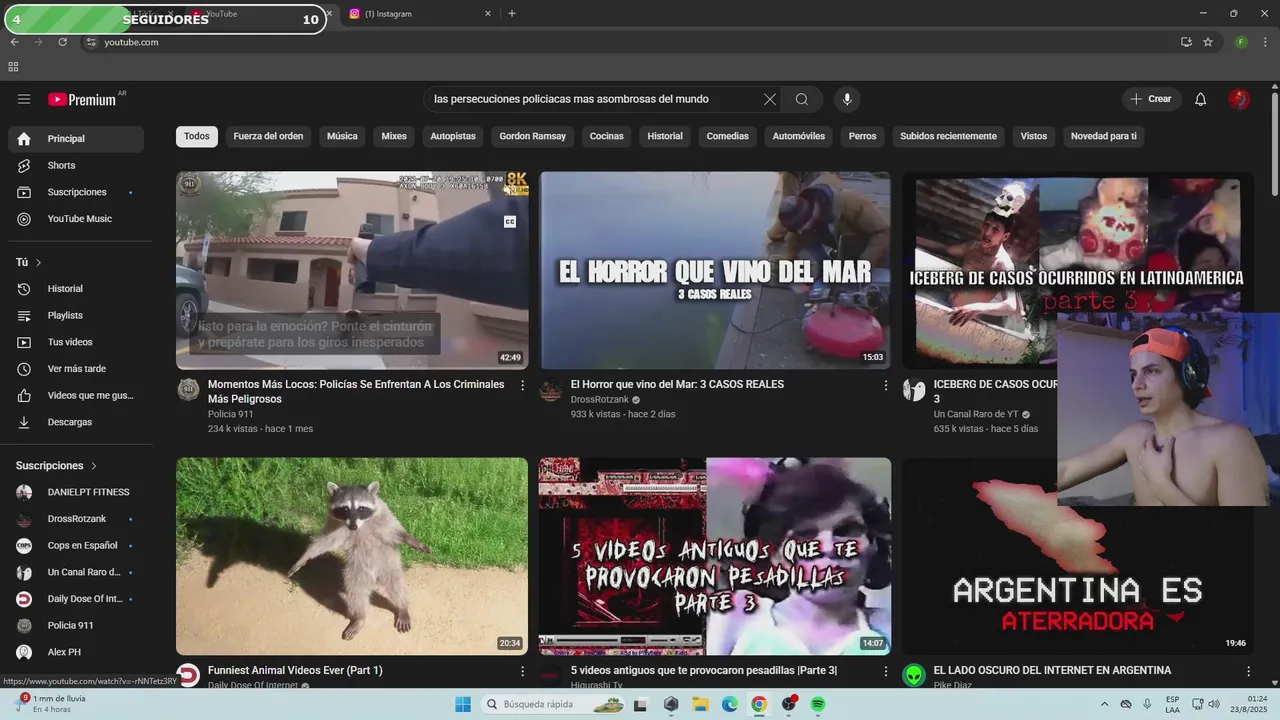
Task: Select the Cocinas filter chip
Action: (x=606, y=136)
